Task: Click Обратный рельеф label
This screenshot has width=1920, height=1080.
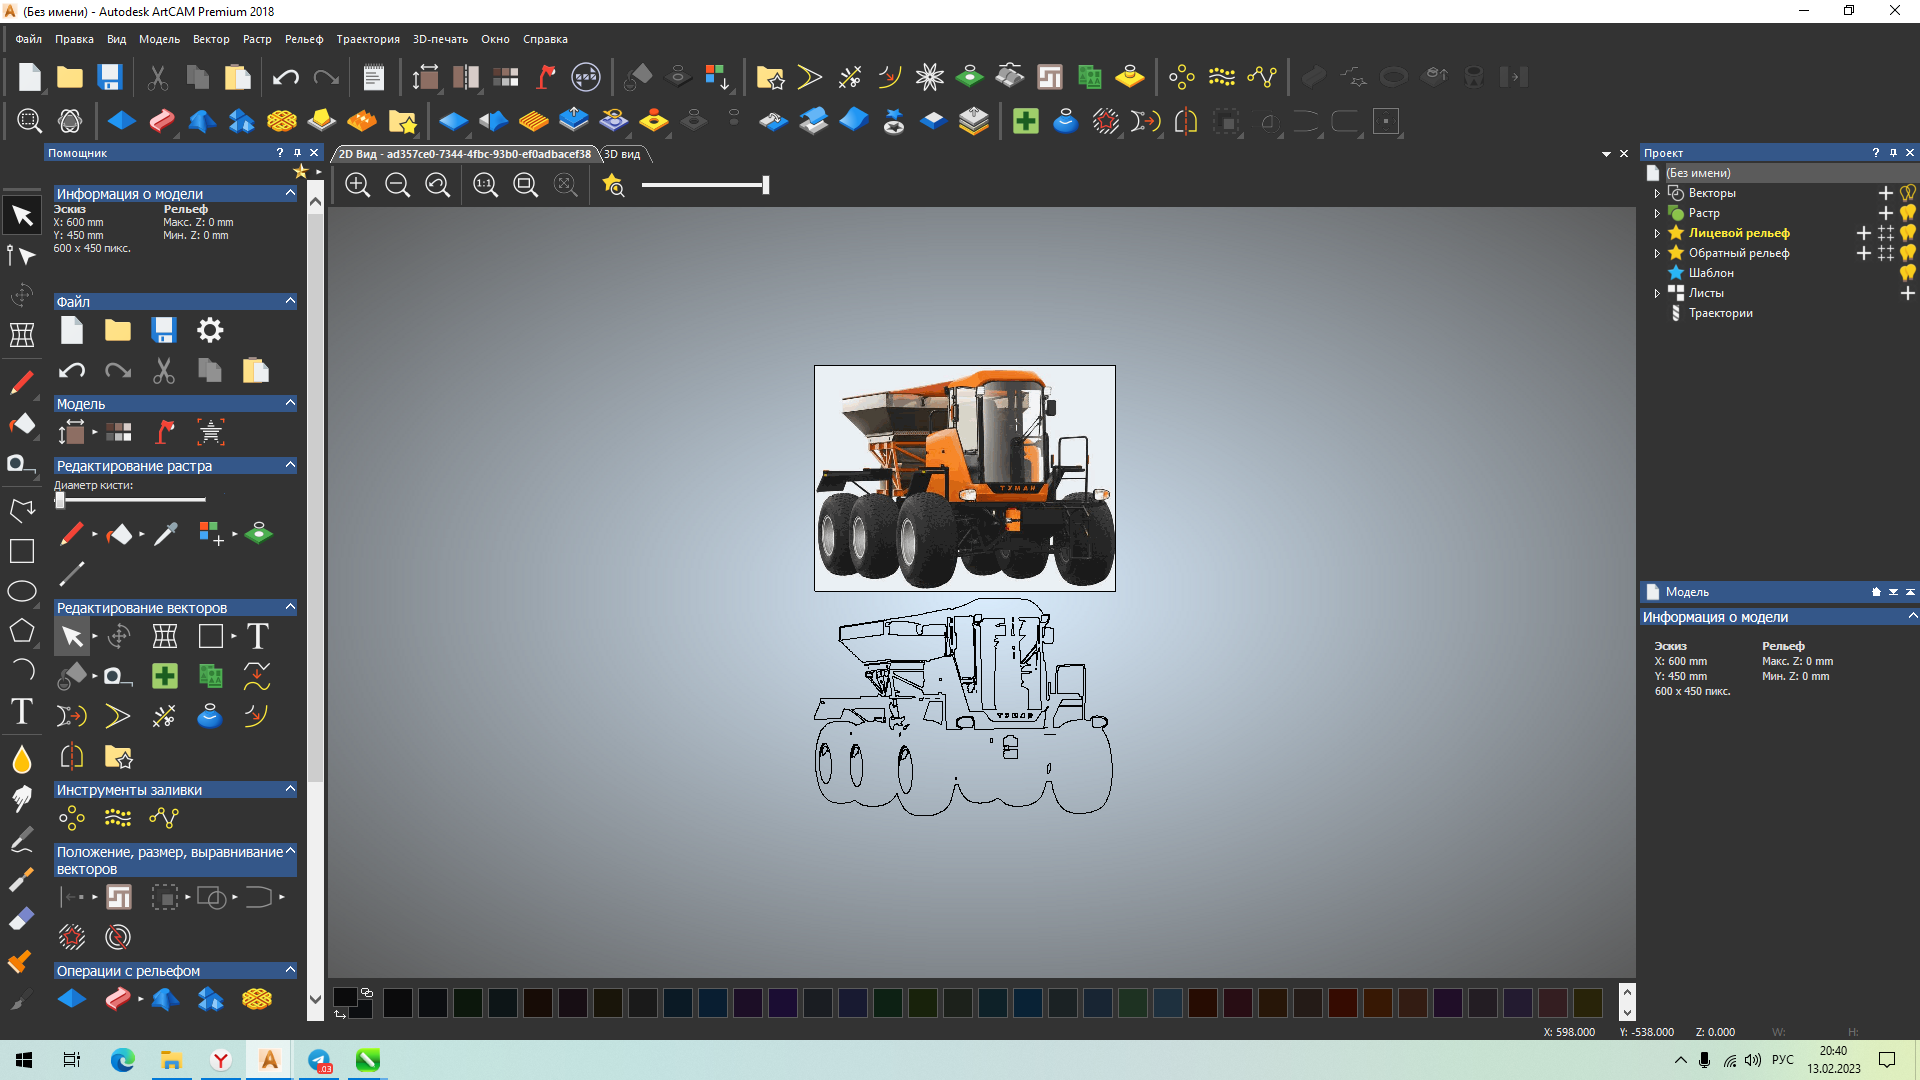Action: pyautogui.click(x=1739, y=253)
